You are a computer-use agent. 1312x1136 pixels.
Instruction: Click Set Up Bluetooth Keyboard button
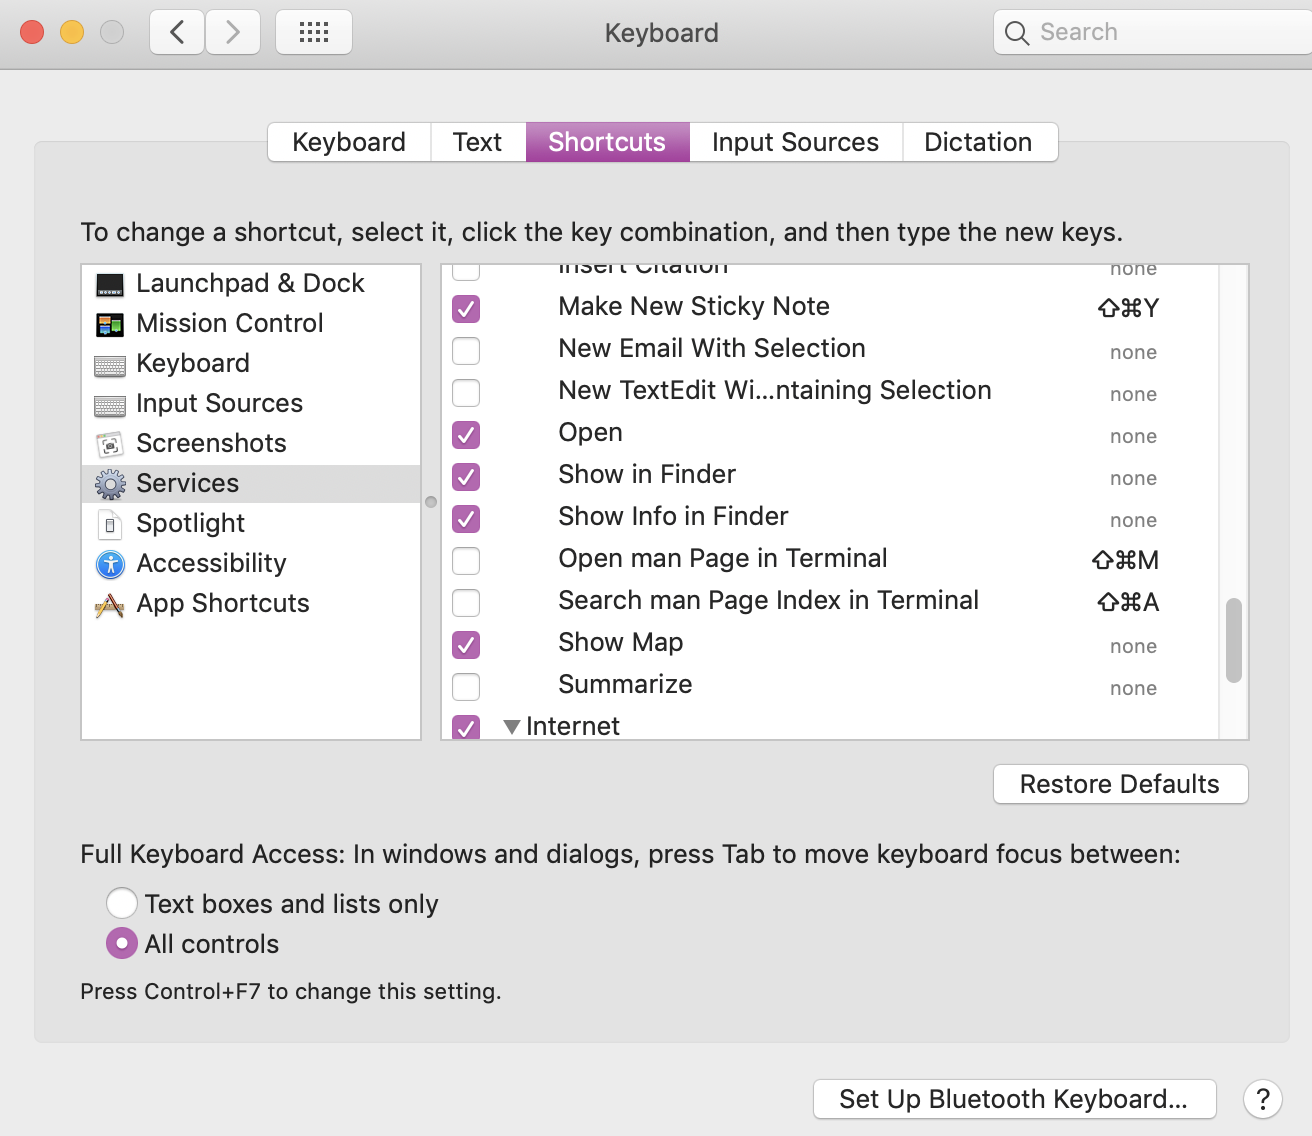click(1014, 1099)
